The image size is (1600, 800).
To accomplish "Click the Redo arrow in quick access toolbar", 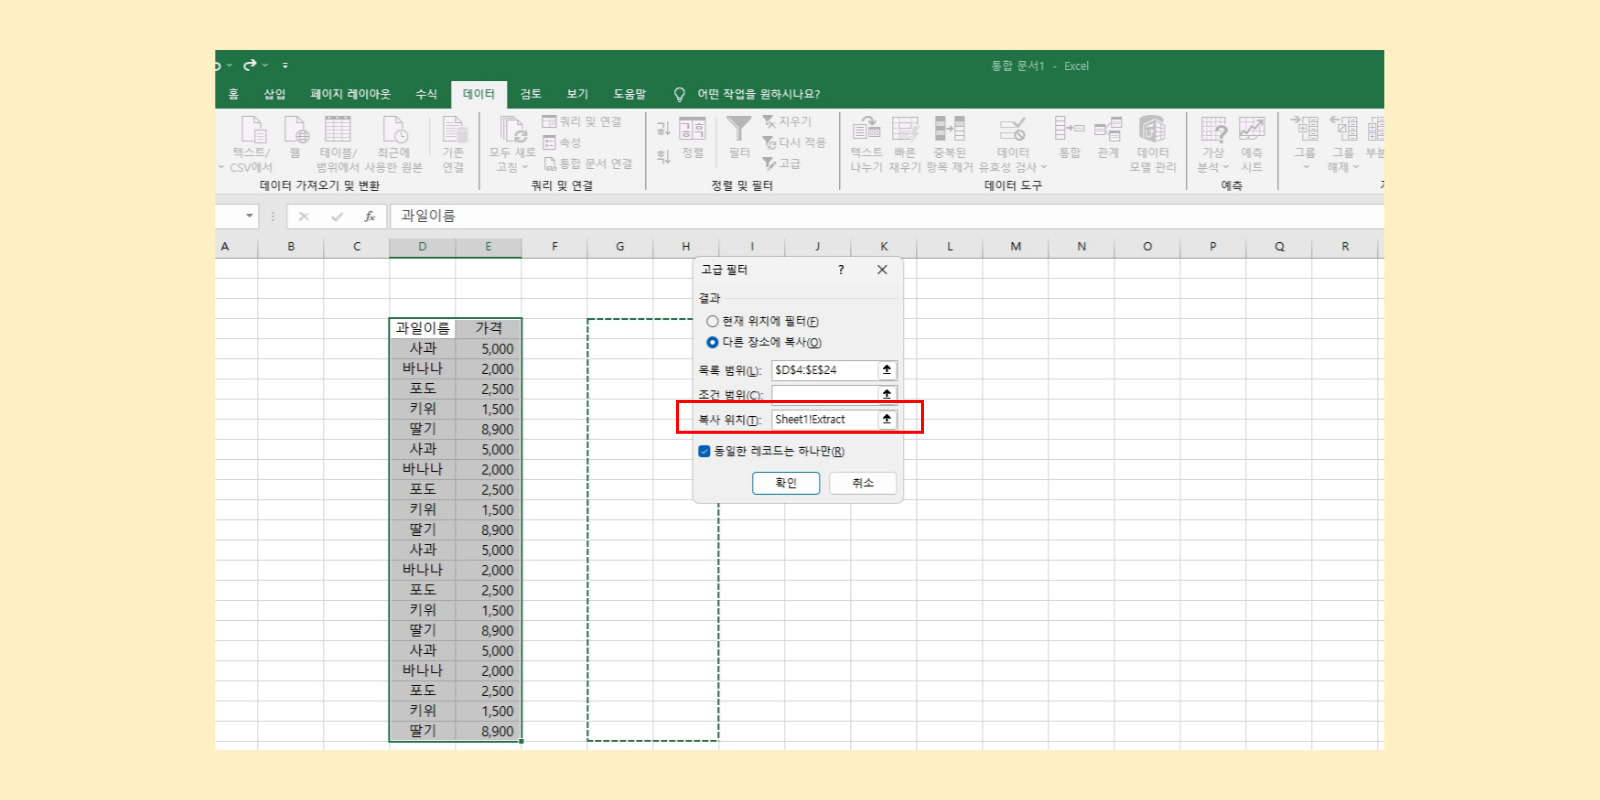I will [x=249, y=65].
